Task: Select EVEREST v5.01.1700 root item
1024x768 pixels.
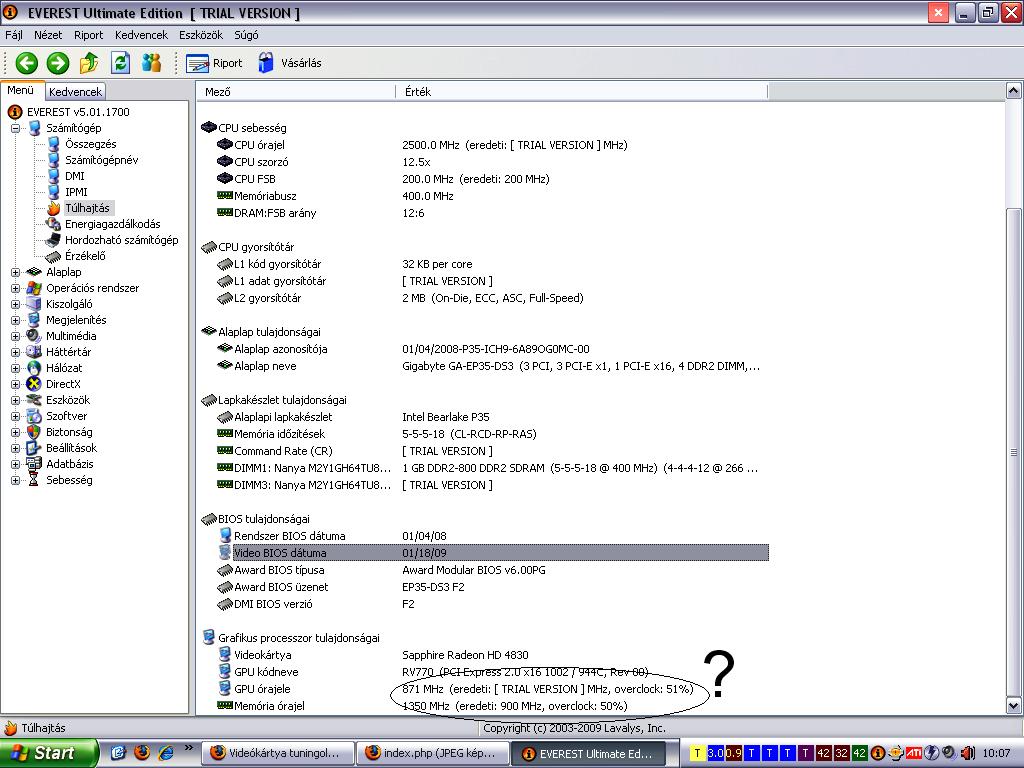Action: [78, 112]
